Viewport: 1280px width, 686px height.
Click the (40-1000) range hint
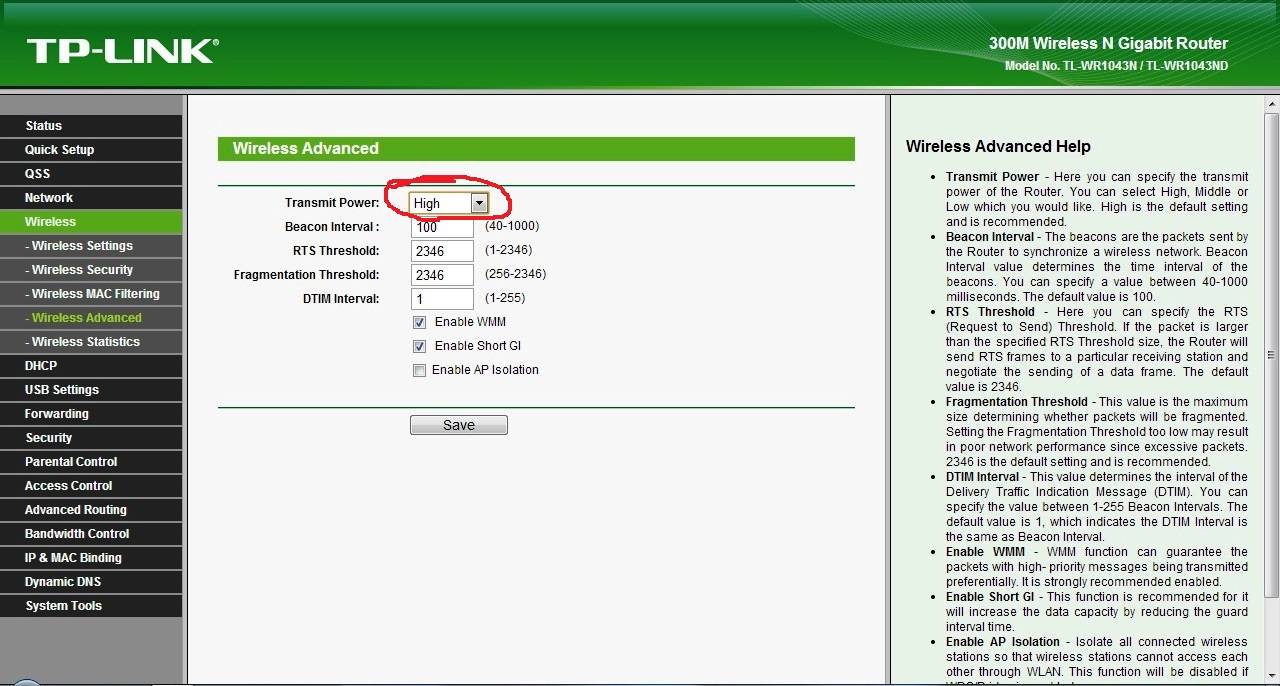pyautogui.click(x=512, y=226)
